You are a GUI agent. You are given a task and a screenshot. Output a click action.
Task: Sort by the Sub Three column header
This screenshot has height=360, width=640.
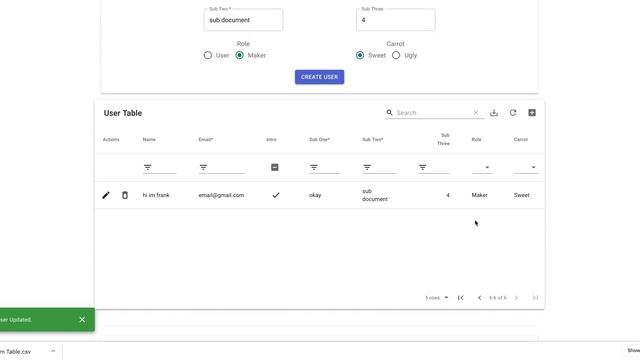(x=443, y=139)
